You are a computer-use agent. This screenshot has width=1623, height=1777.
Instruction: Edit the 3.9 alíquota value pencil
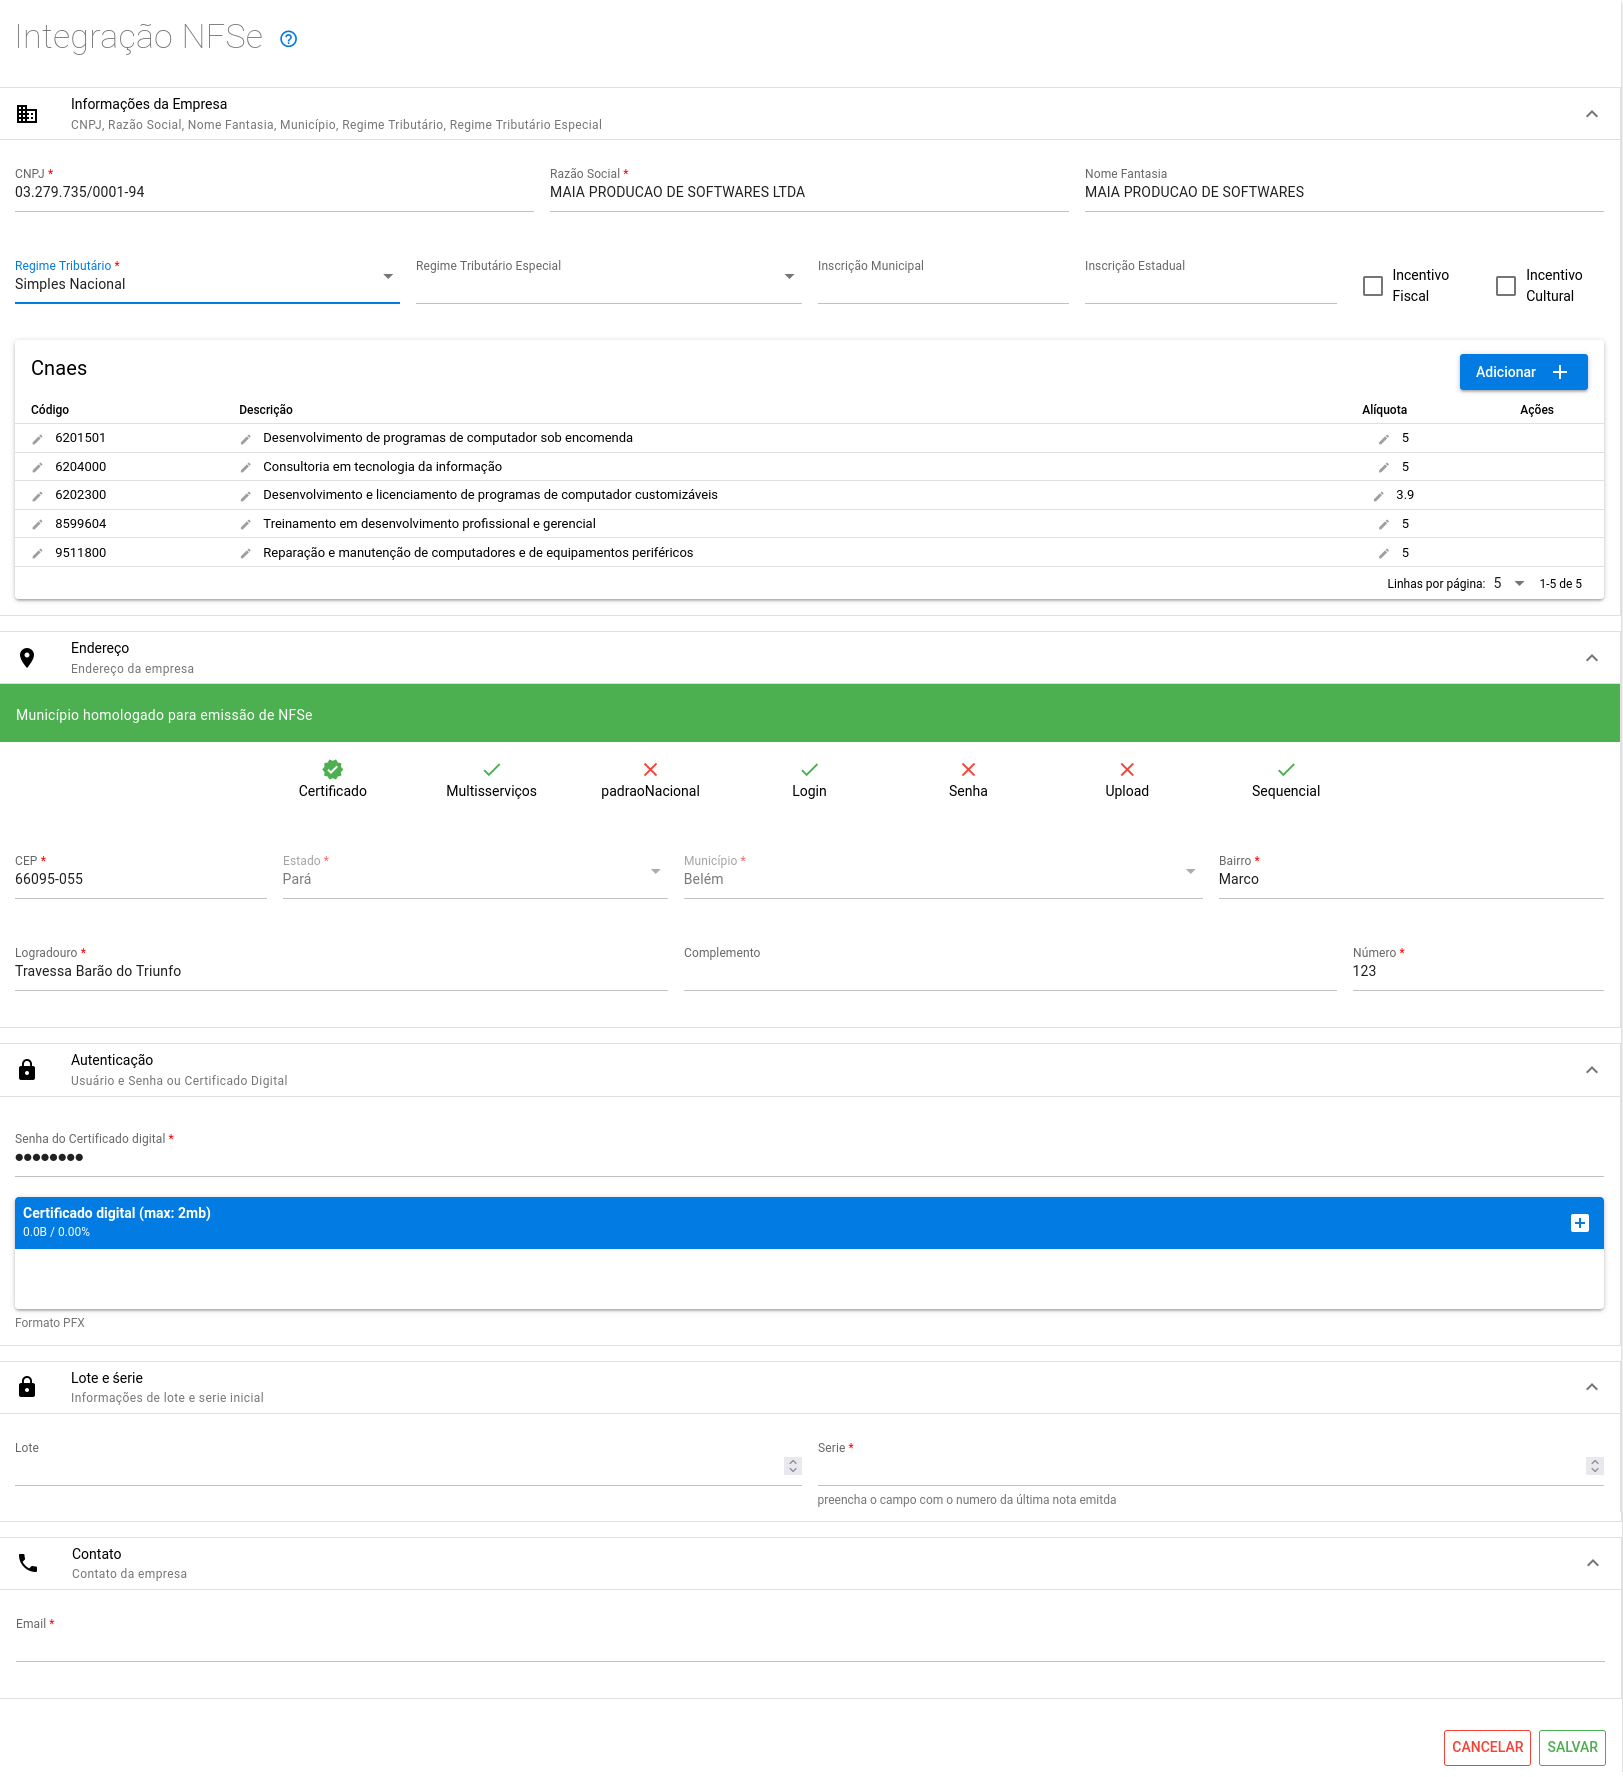1378,496
